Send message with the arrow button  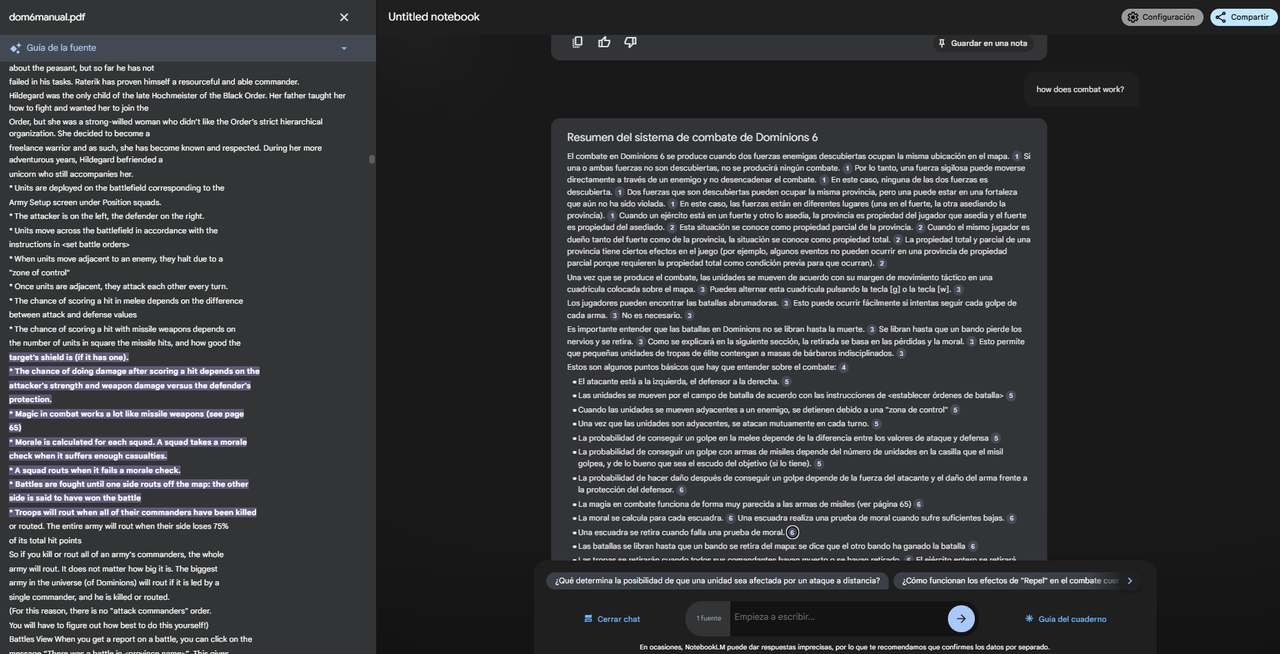click(961, 618)
